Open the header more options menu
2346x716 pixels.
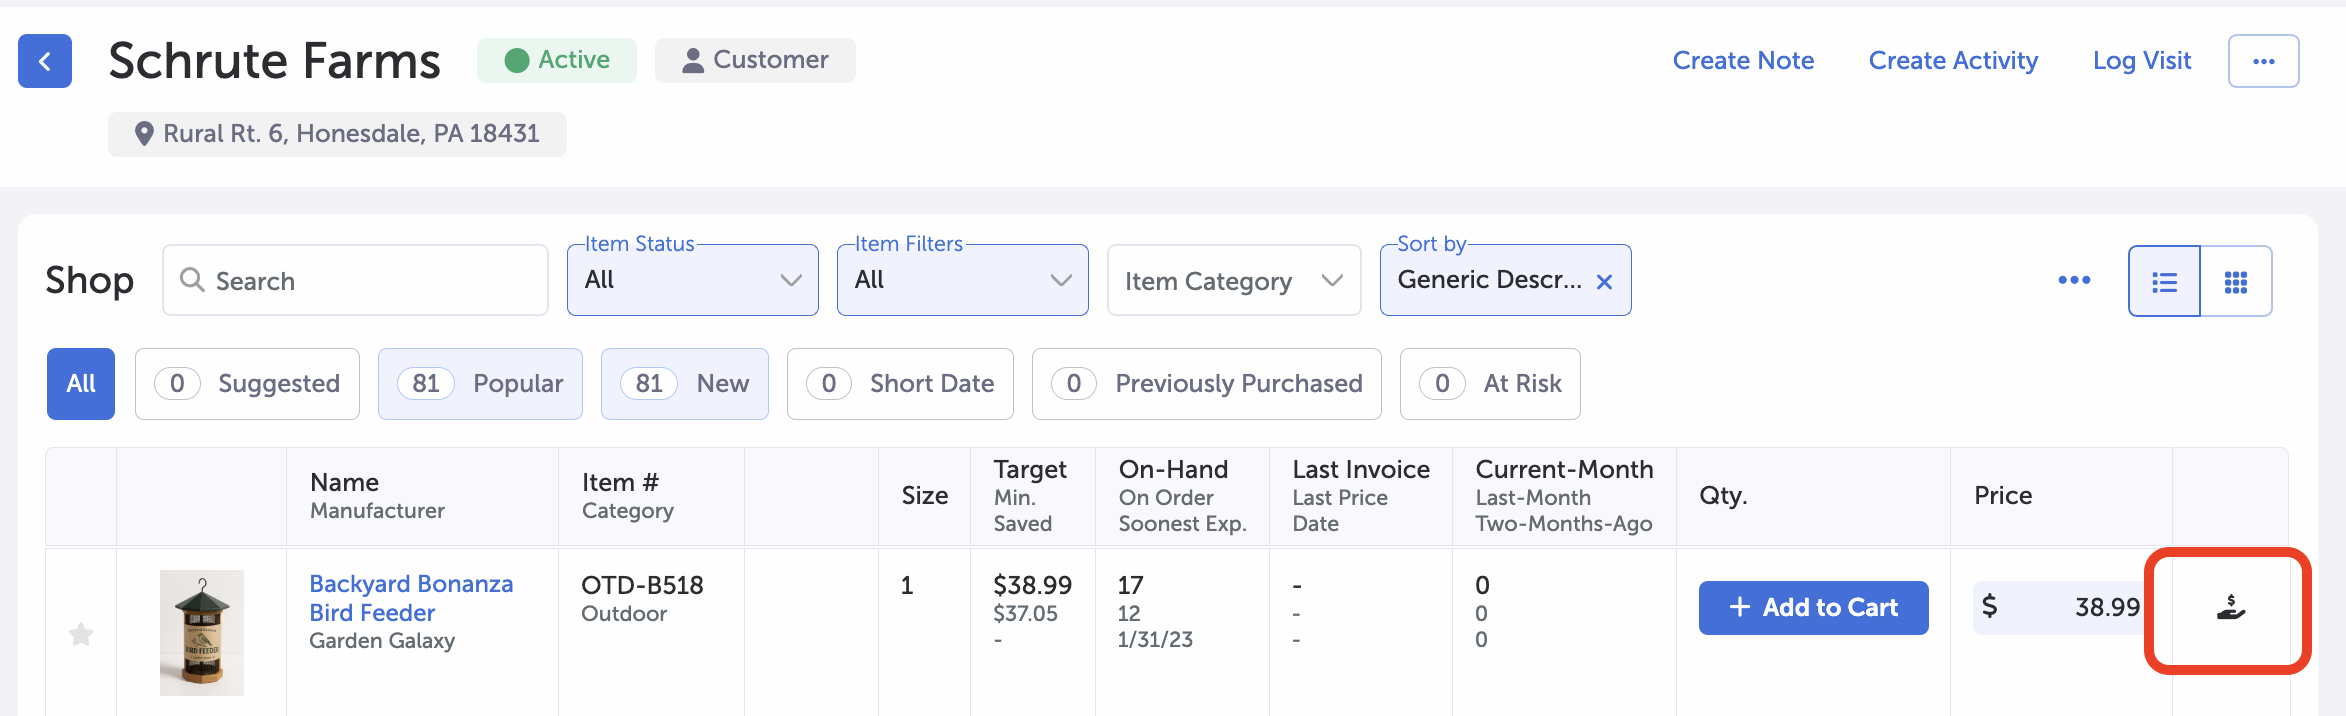click(2263, 61)
